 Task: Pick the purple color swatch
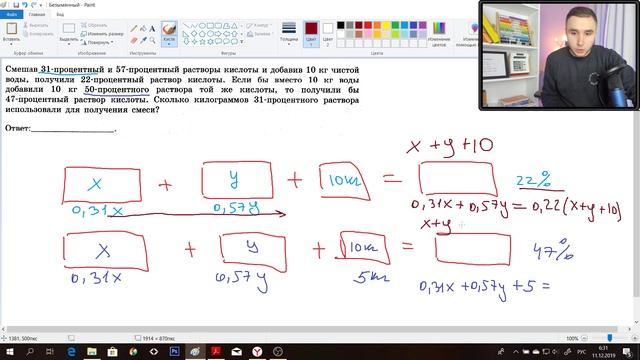point(422,25)
